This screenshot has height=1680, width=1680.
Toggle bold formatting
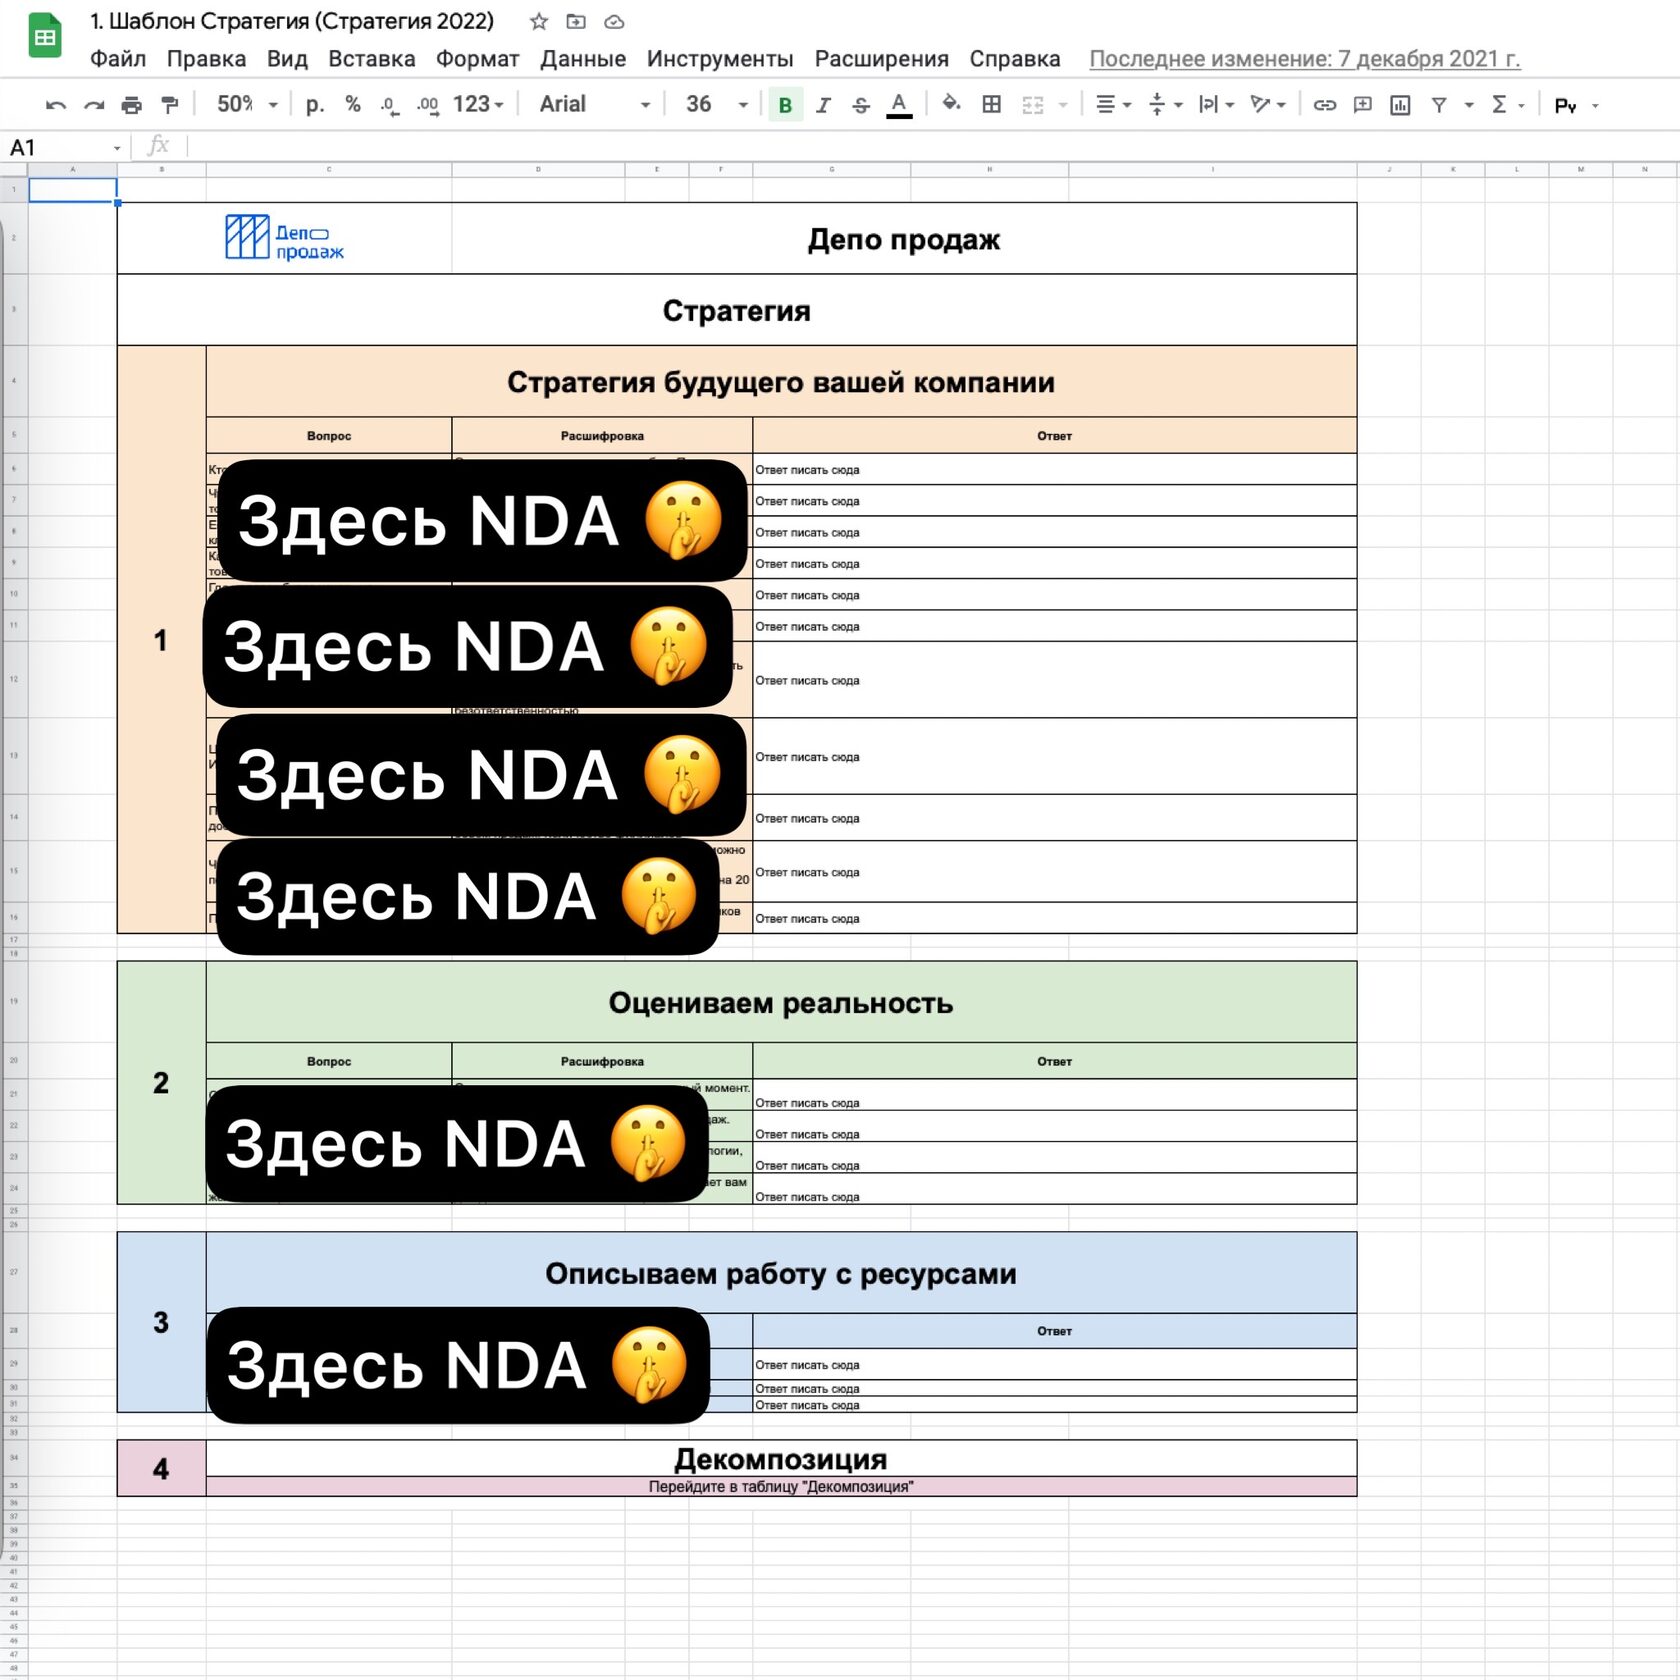click(785, 105)
